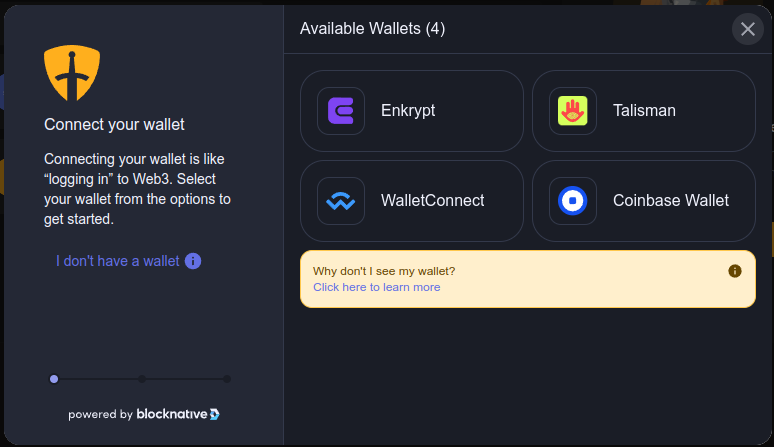Open the I don't have a wallet link

[x=117, y=261]
